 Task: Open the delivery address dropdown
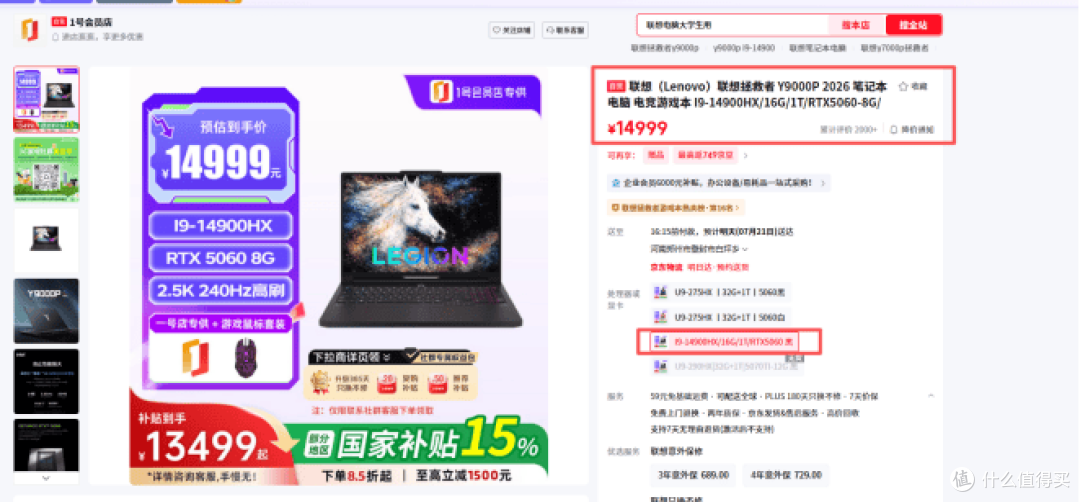coord(699,249)
